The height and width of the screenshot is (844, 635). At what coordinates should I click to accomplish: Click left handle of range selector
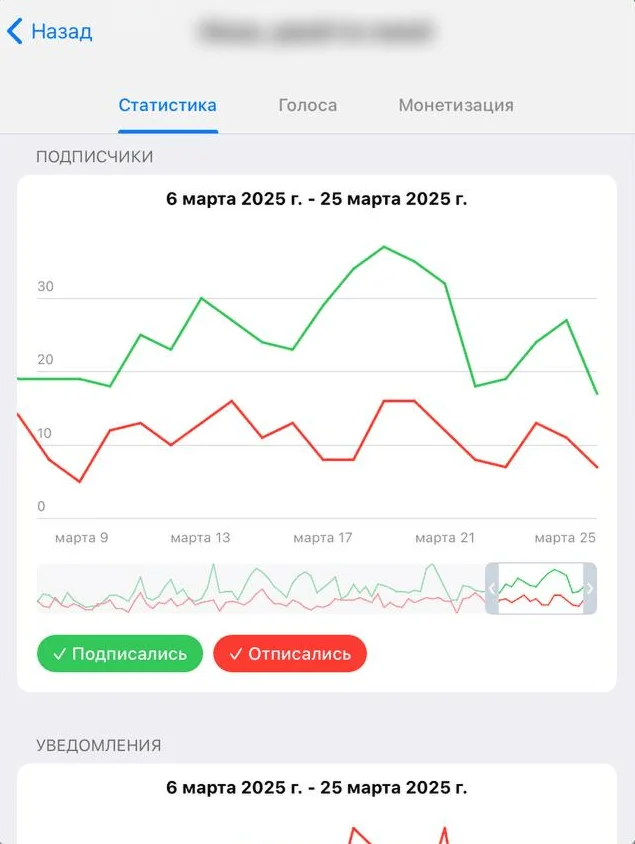tap(492, 589)
